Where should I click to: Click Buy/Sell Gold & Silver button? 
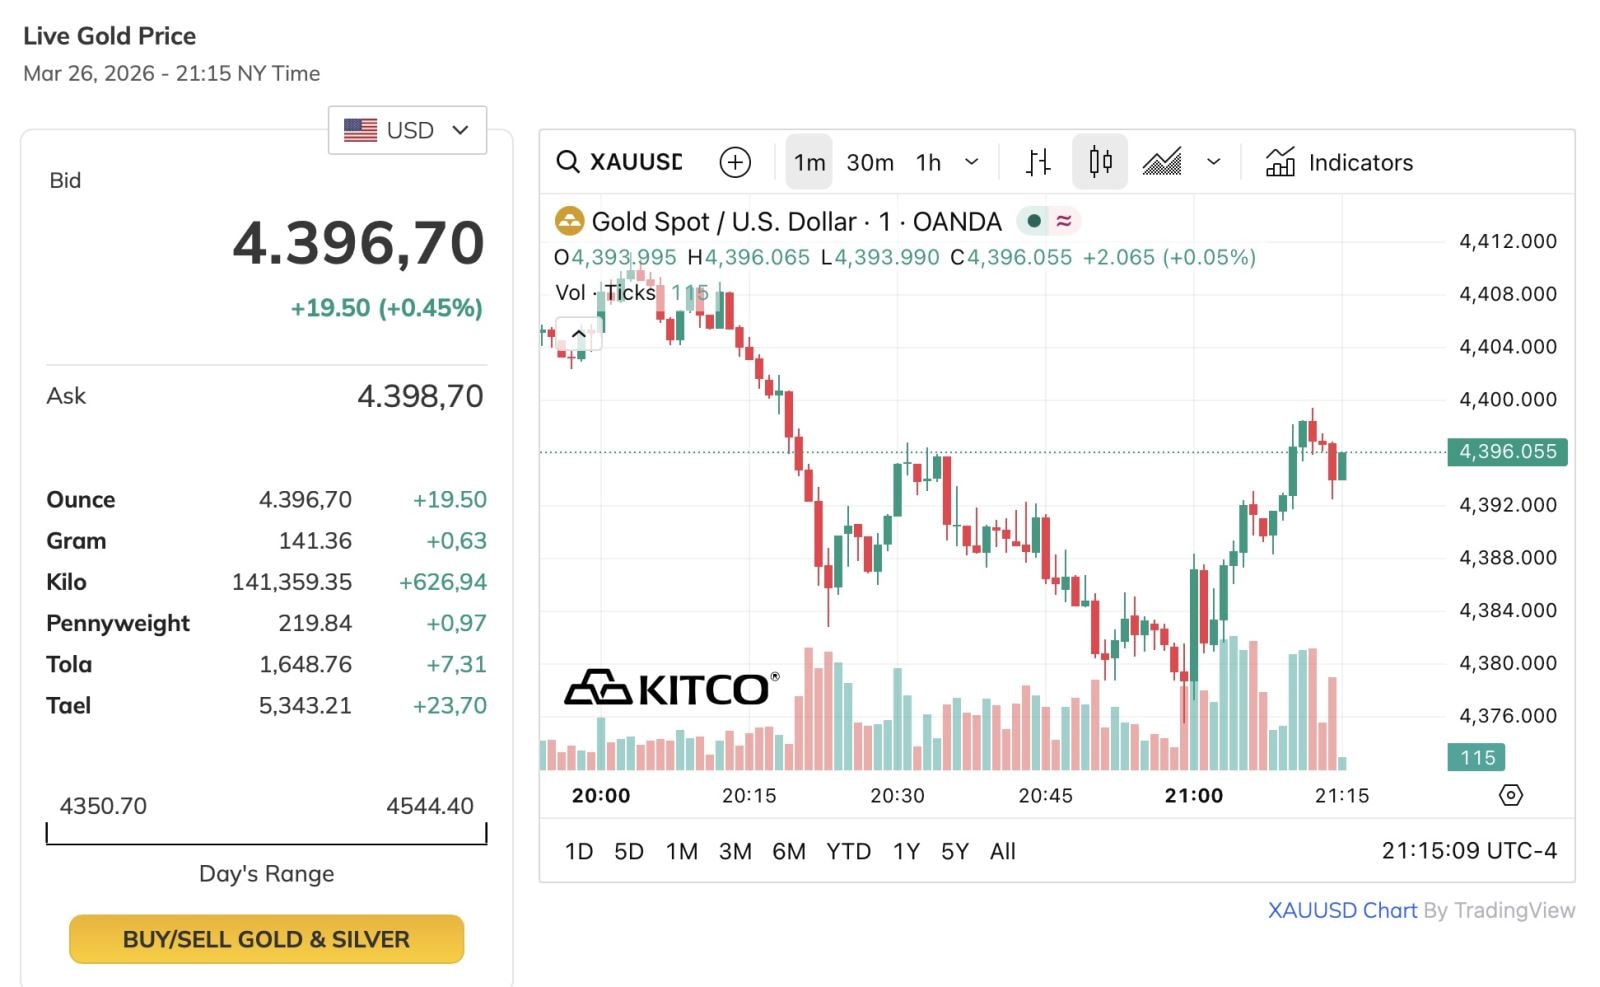coord(266,939)
